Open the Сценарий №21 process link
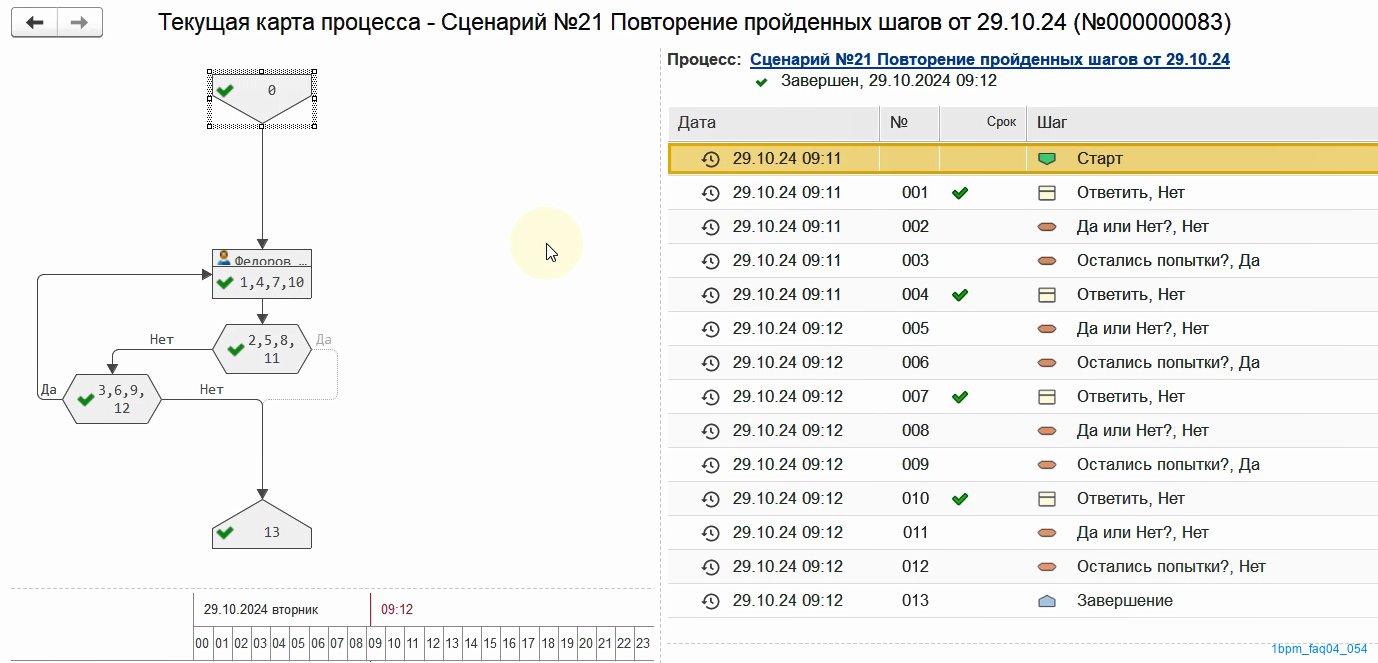The width and height of the screenshot is (1378, 663). click(x=990, y=59)
